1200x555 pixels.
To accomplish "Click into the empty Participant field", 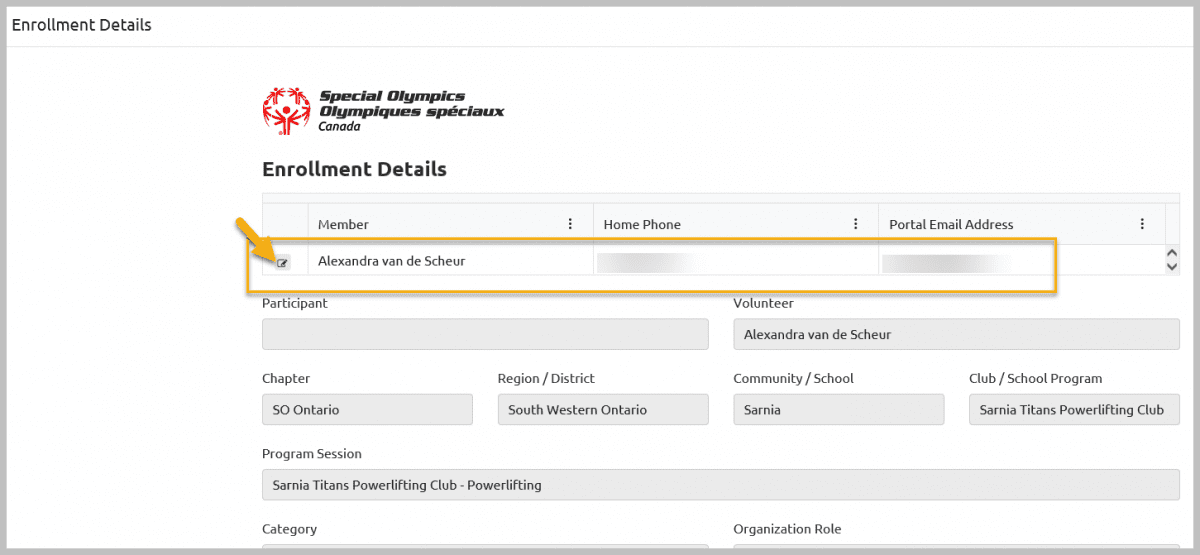I will [485, 334].
